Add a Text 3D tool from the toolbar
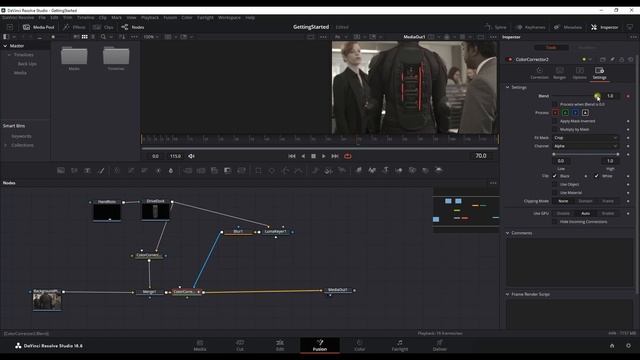This screenshot has width=640, height=360. point(385,171)
